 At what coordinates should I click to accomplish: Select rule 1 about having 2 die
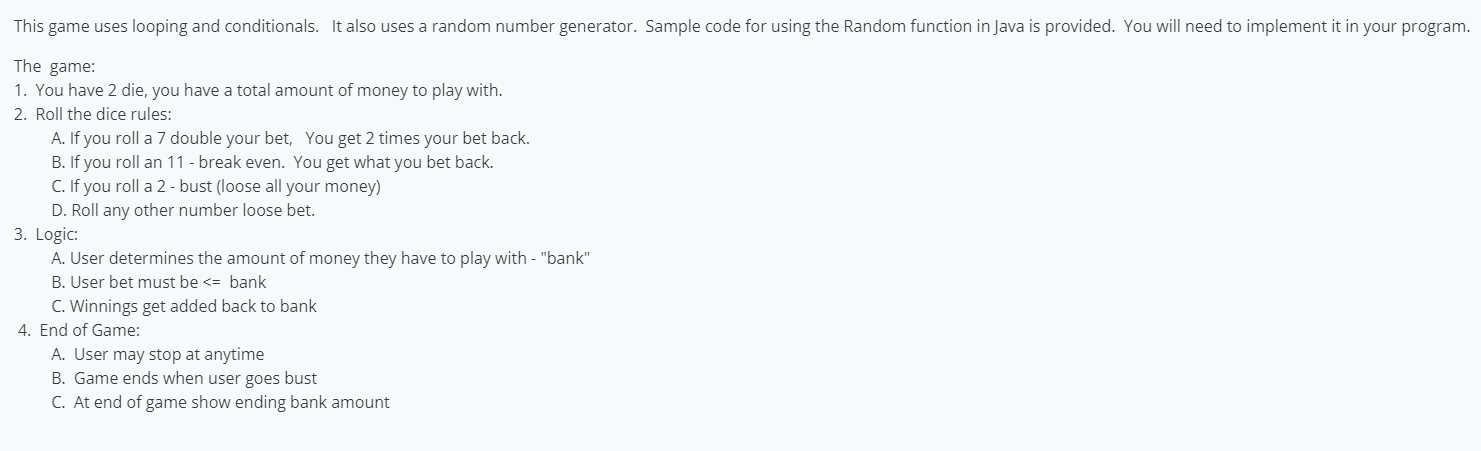[258, 91]
